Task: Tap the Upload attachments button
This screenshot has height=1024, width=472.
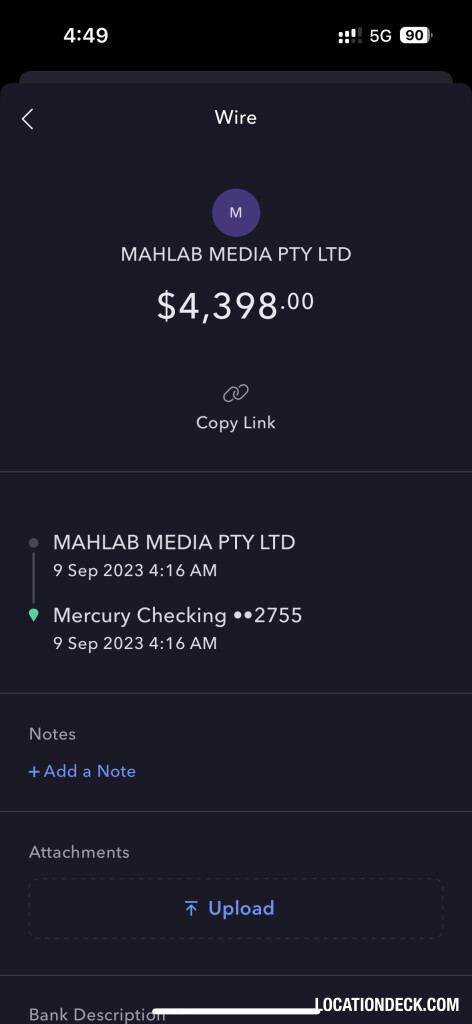Action: pyautogui.click(x=236, y=908)
